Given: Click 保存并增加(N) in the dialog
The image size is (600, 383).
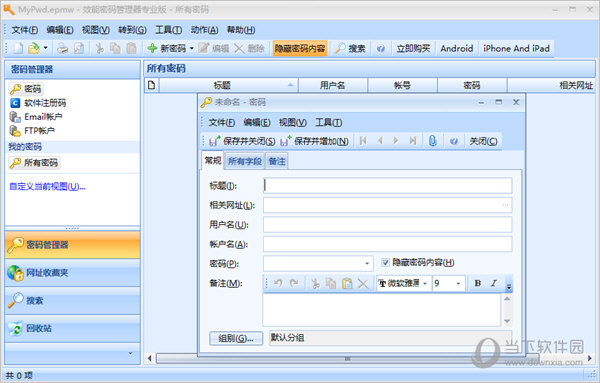Looking at the screenshot, I should (315, 141).
